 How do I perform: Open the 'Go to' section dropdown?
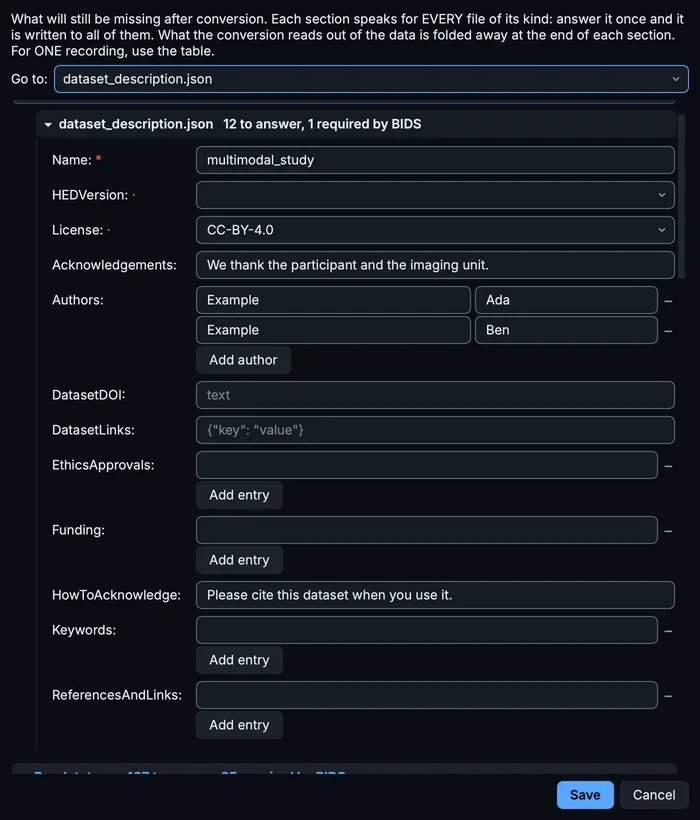pyautogui.click(x=371, y=79)
